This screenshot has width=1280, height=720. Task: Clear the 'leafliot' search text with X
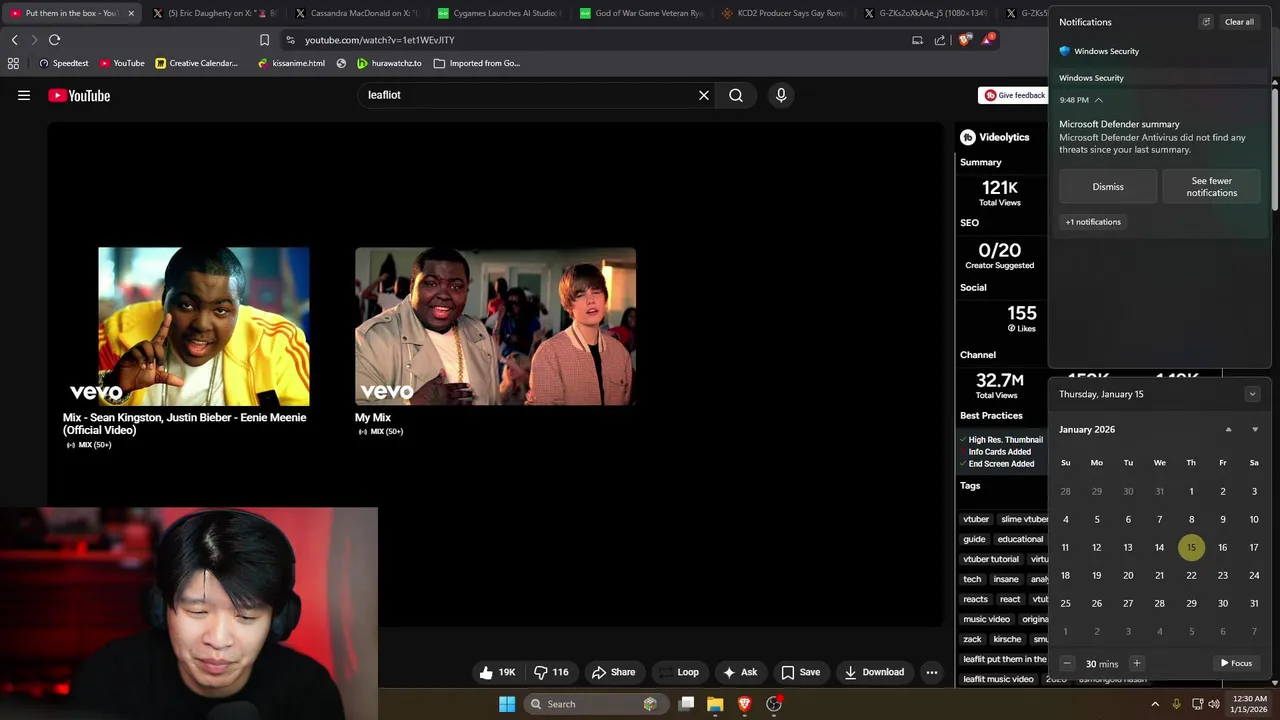(704, 95)
